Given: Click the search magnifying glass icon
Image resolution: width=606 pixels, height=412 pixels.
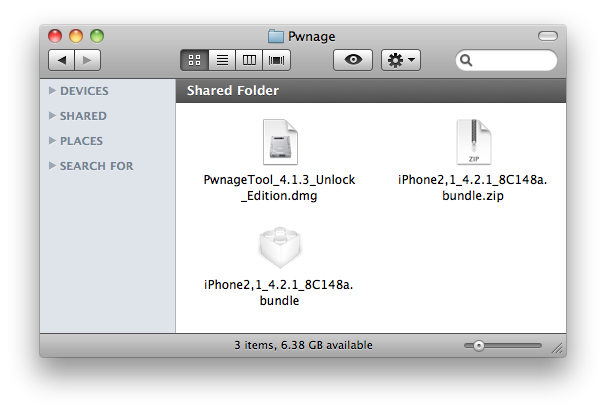Looking at the screenshot, I should coord(467,61).
